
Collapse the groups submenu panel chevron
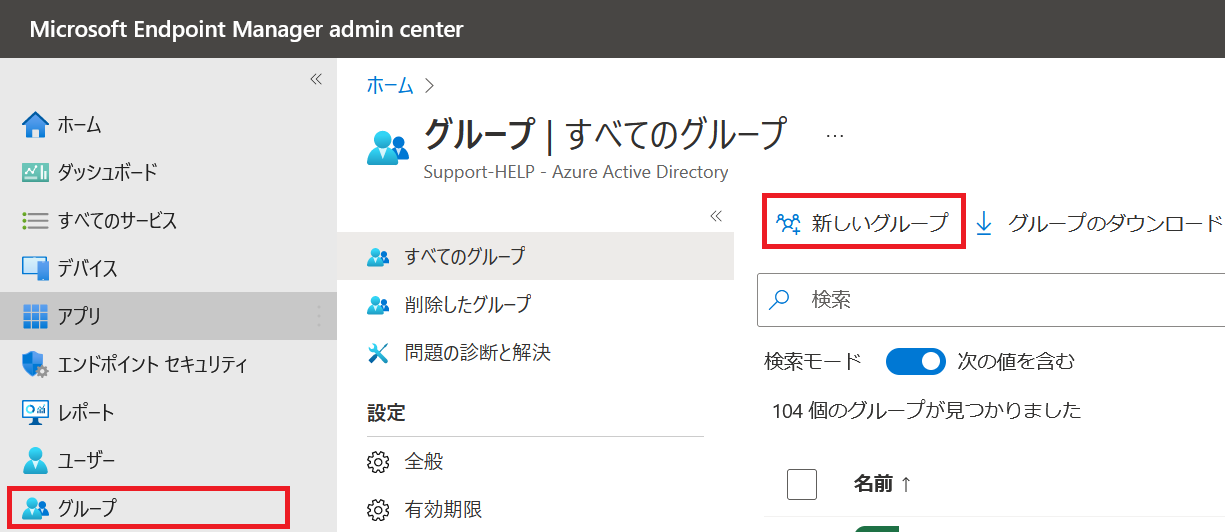[x=716, y=216]
